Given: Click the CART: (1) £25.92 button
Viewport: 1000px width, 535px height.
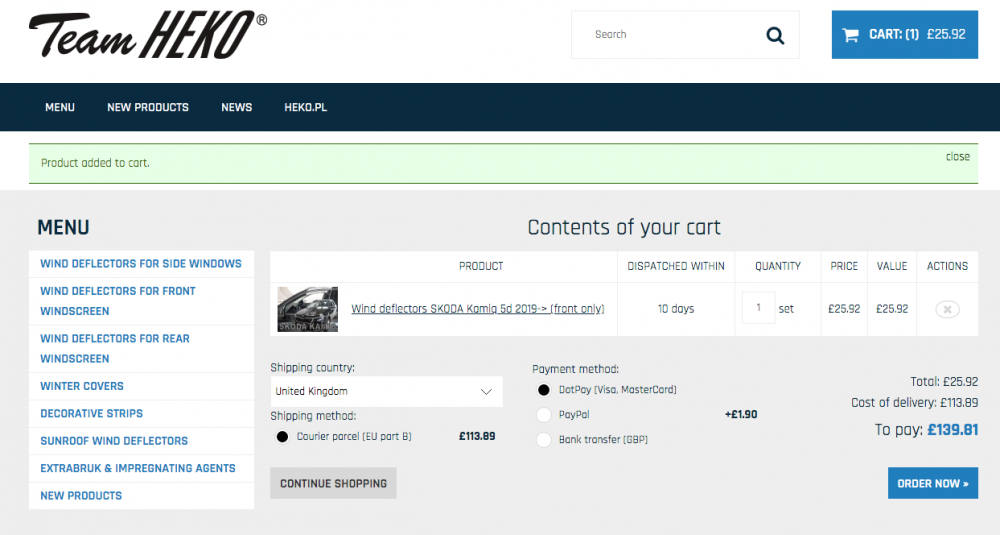Looking at the screenshot, I should pyautogui.click(x=904, y=34).
